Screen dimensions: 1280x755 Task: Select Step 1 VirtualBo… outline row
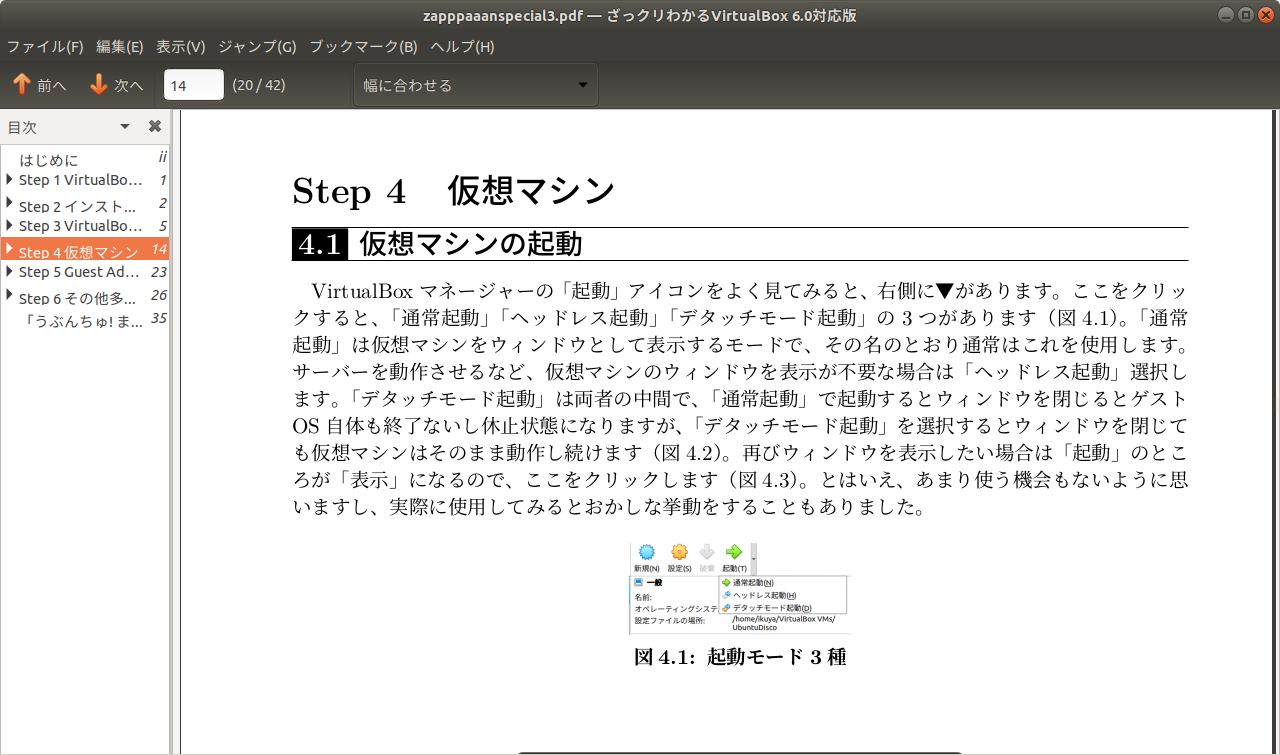pos(85,180)
